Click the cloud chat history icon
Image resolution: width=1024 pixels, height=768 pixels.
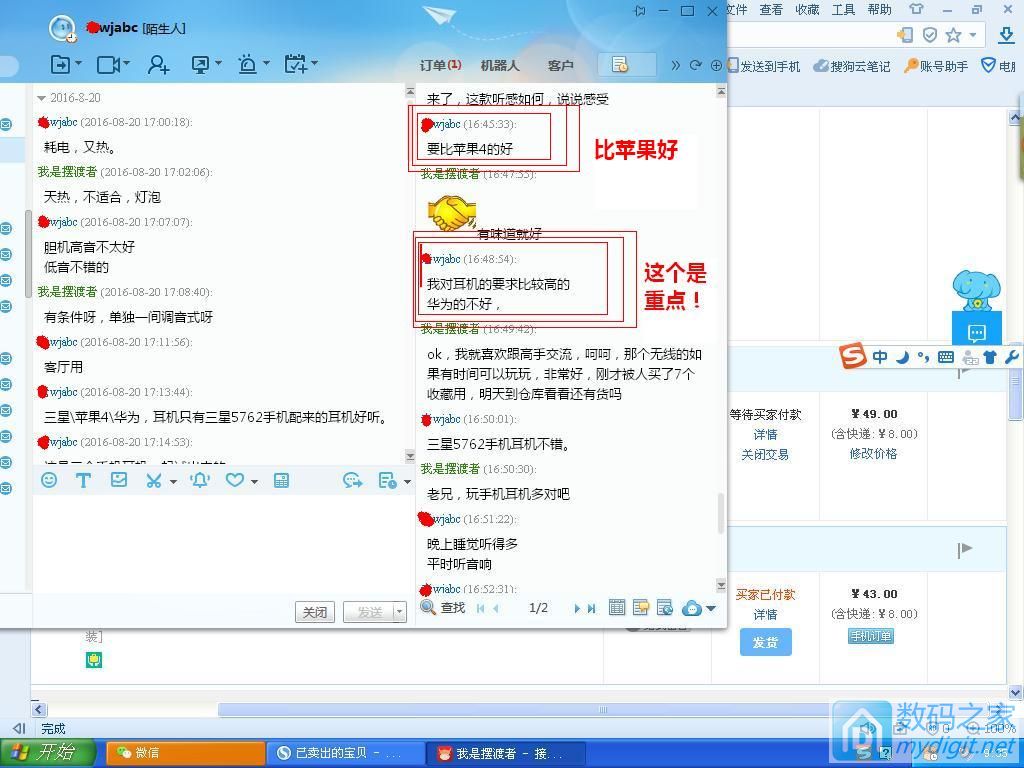point(692,609)
